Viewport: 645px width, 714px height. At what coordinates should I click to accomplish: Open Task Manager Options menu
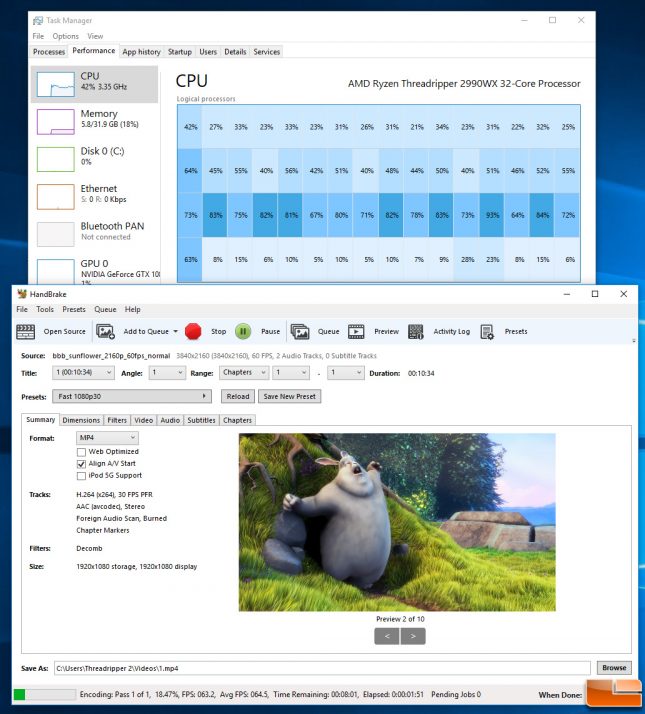[x=66, y=36]
